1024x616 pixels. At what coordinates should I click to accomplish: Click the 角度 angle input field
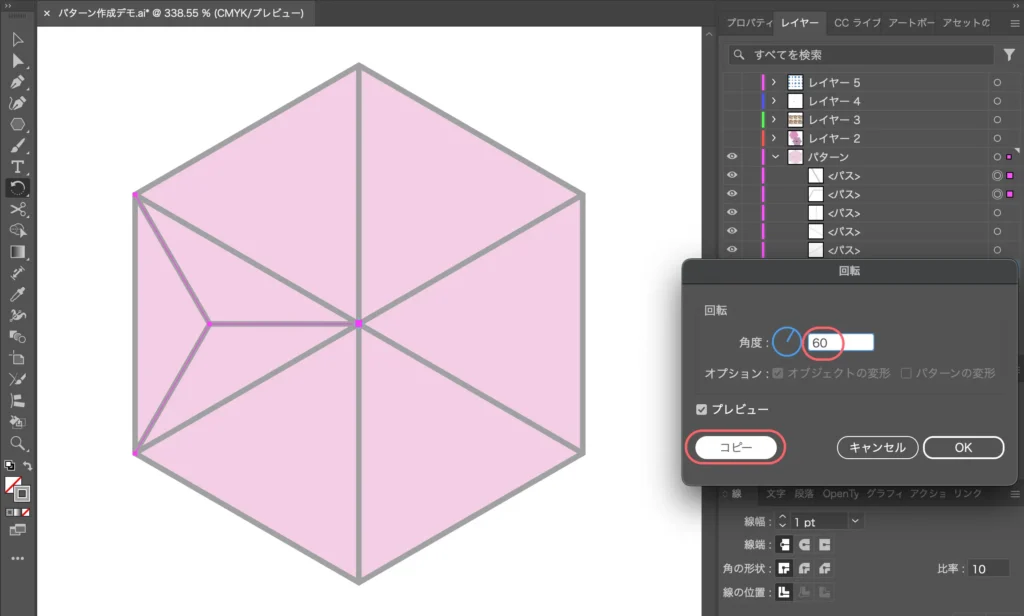(840, 343)
